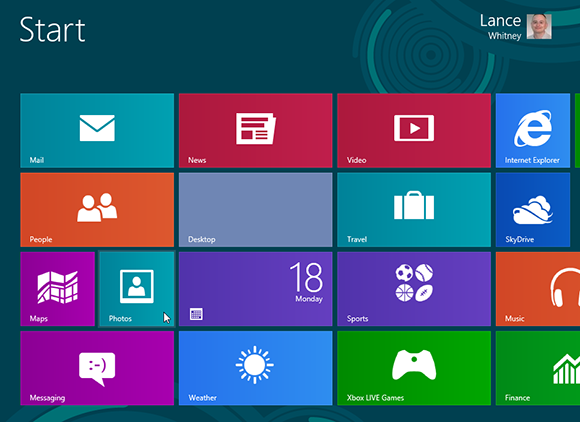Viewport: 580px width, 422px height.
Task: Launch Internet Explorer tile
Action: click(x=533, y=131)
